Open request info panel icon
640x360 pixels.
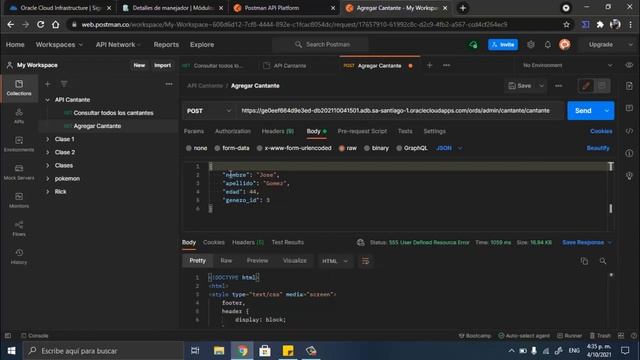(629, 153)
